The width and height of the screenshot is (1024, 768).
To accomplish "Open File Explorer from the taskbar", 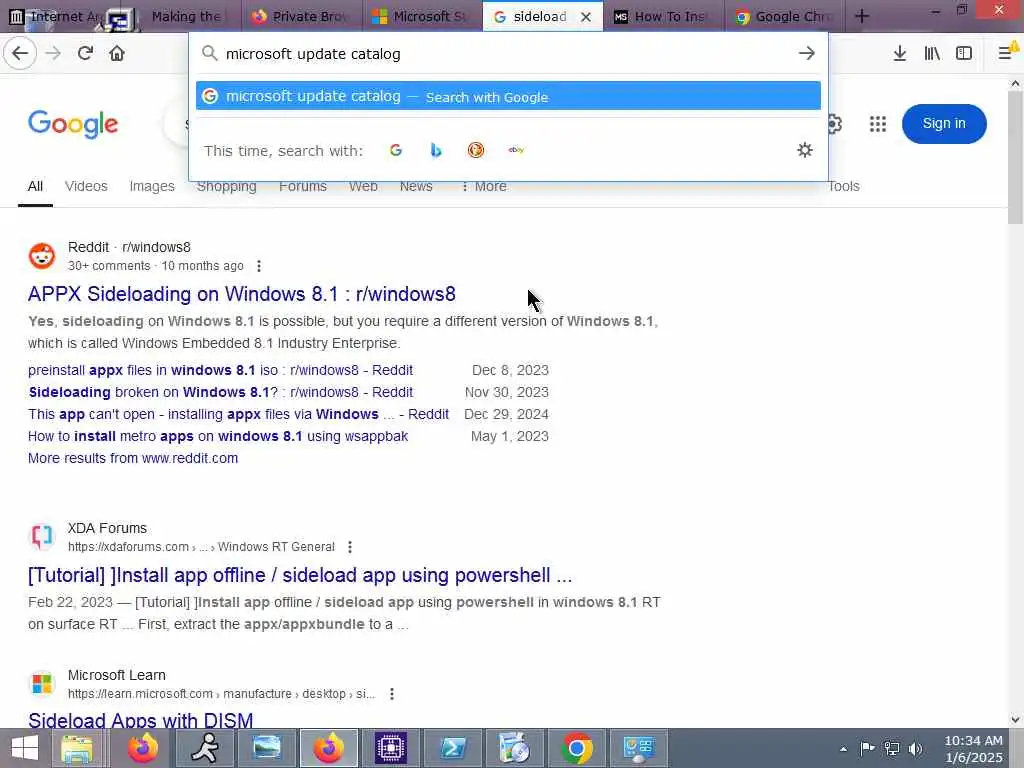I will coord(76,748).
